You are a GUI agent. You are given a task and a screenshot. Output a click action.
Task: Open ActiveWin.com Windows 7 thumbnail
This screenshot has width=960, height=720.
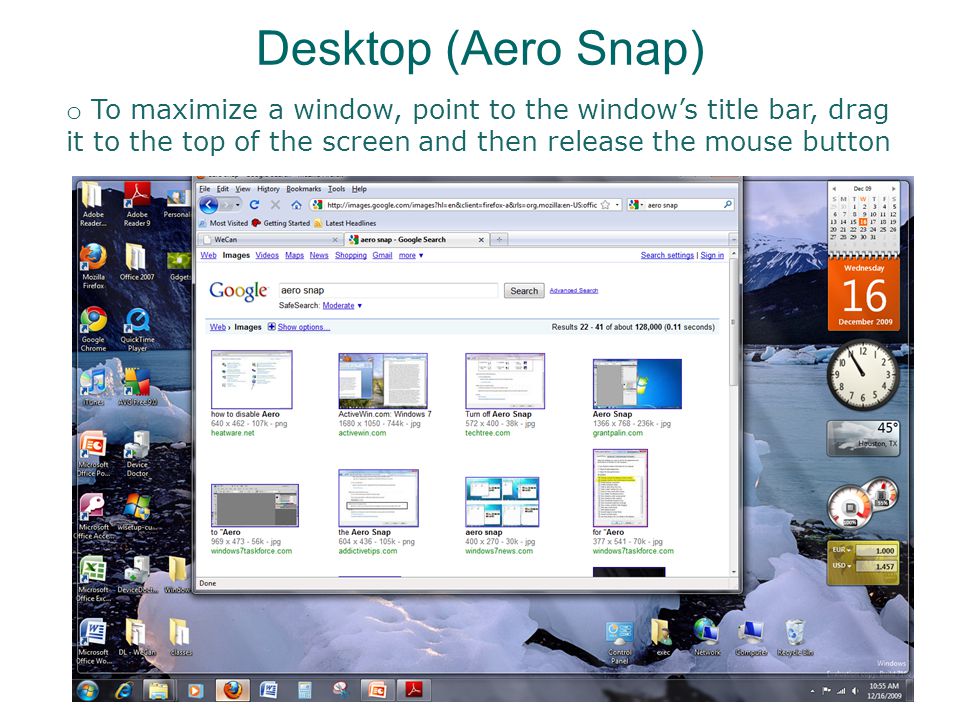383,381
